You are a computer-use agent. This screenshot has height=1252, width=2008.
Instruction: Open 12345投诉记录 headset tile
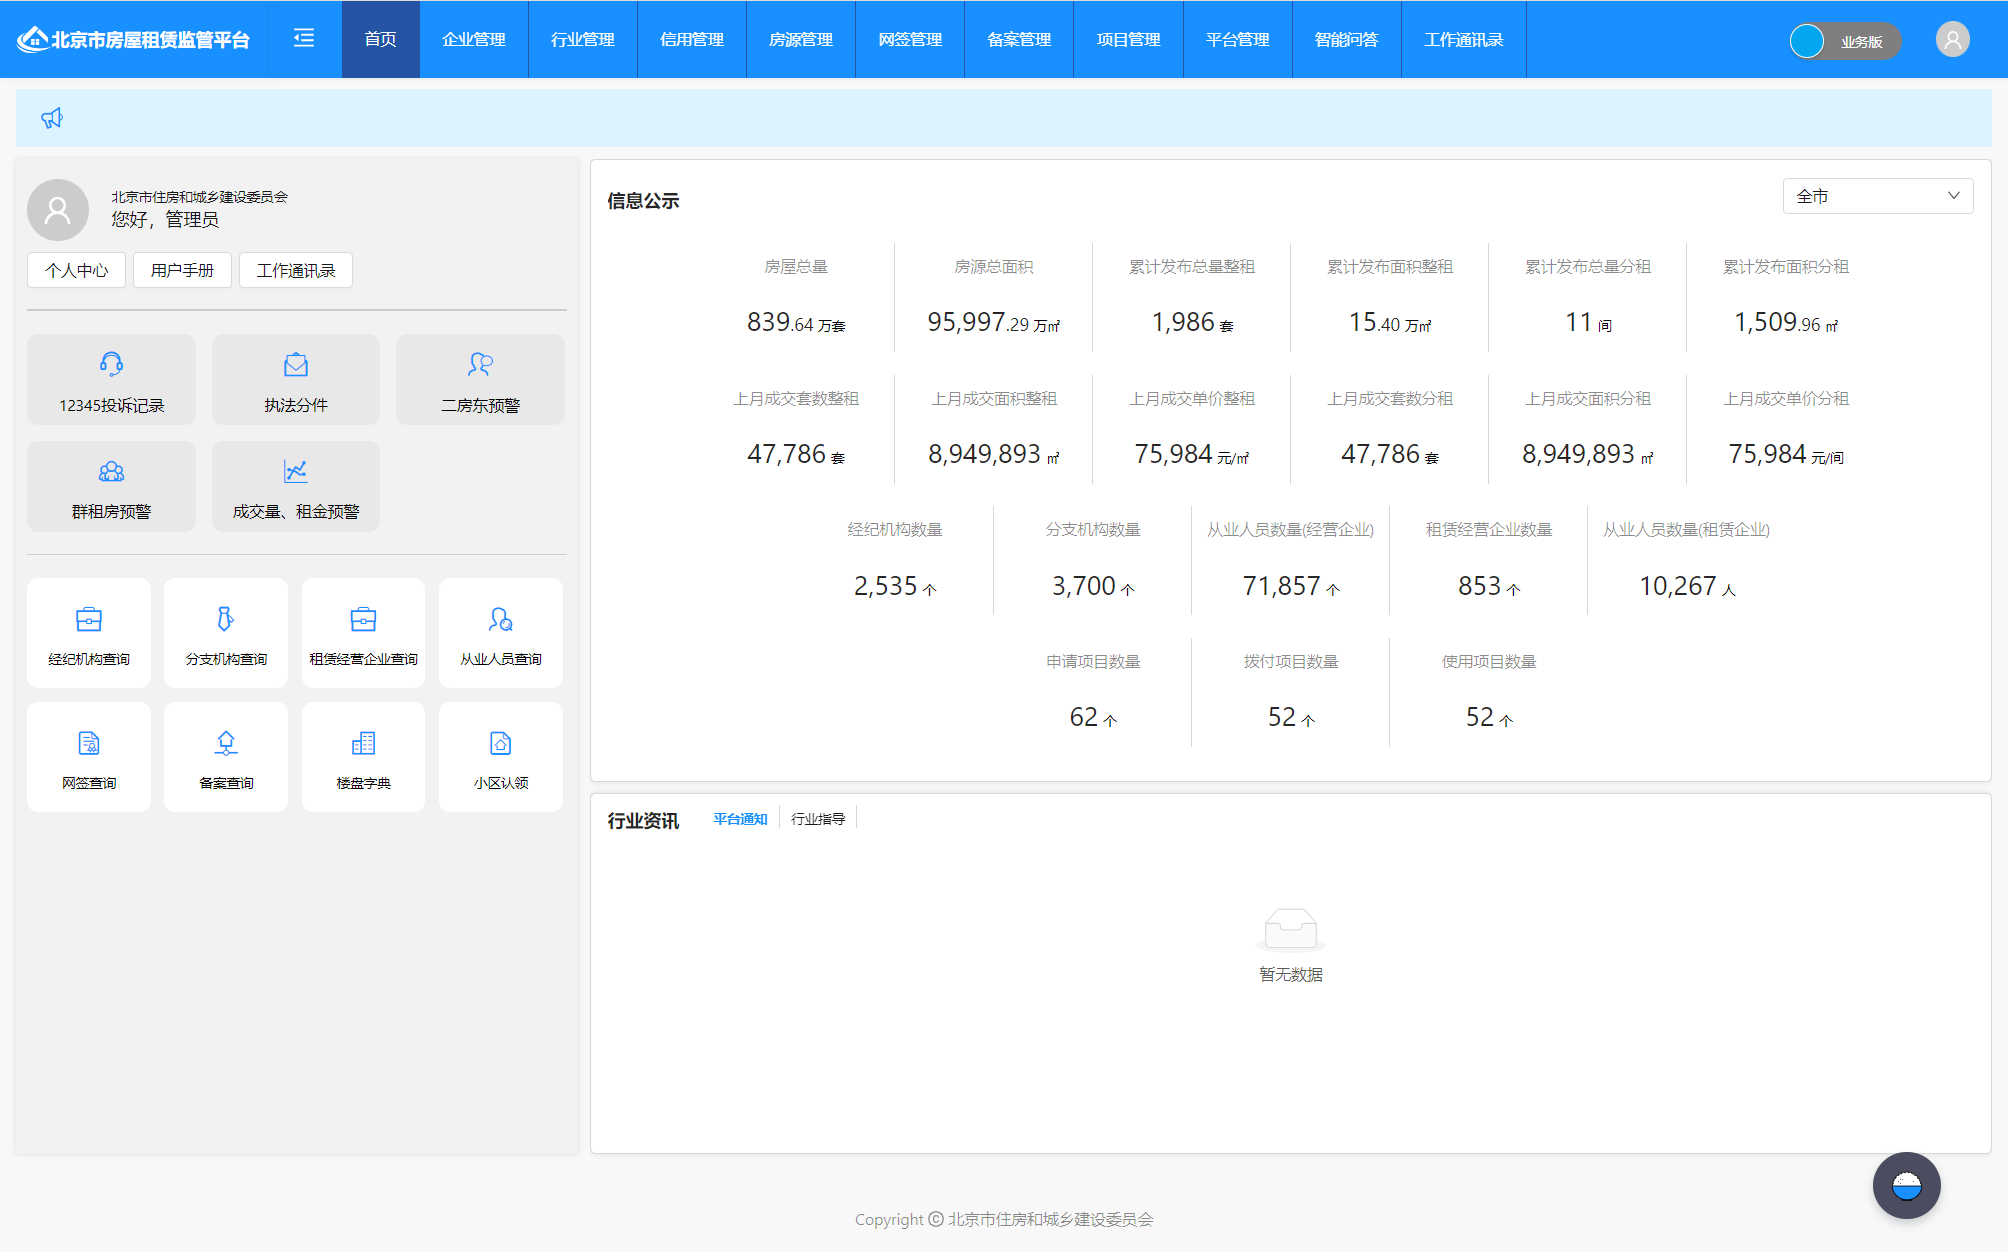(x=111, y=379)
